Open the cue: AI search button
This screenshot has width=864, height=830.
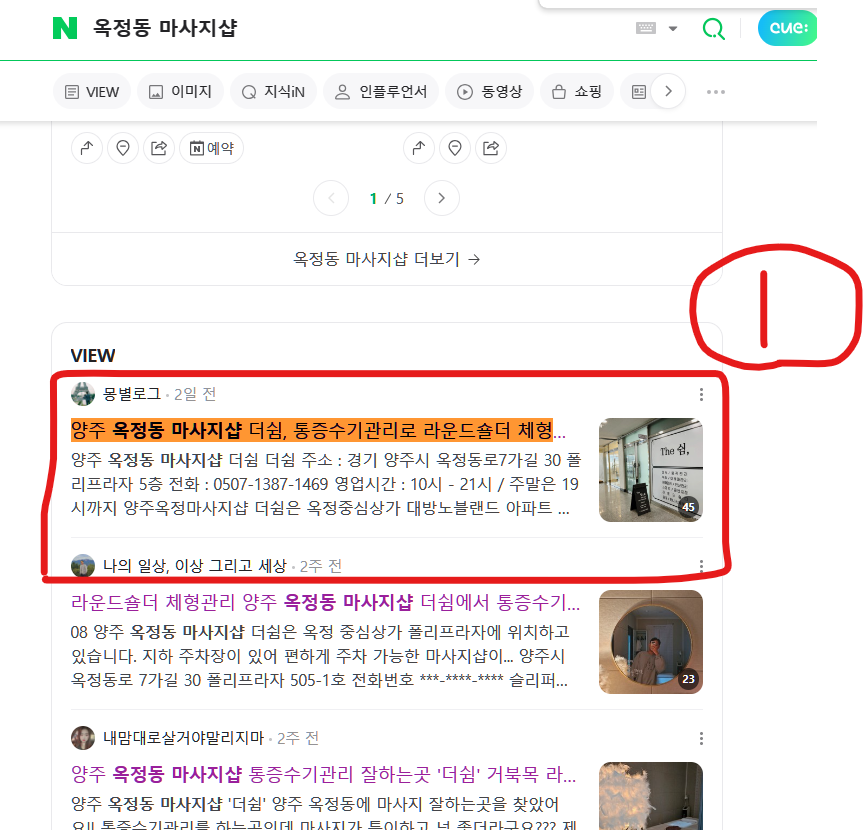pyautogui.click(x=787, y=28)
